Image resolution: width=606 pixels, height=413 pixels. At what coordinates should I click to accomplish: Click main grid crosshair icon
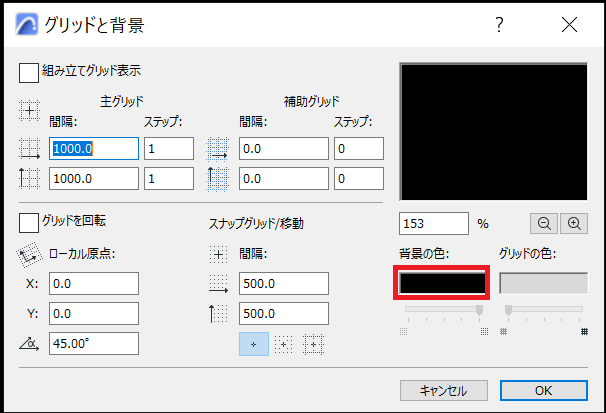[x=29, y=110]
